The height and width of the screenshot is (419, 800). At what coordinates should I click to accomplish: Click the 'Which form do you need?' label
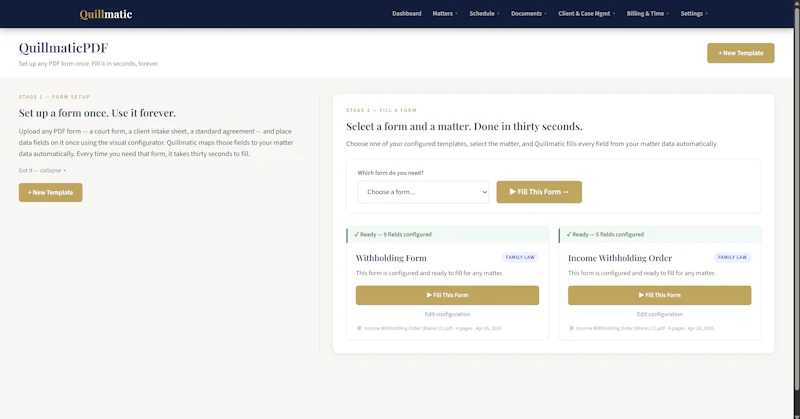pos(390,173)
